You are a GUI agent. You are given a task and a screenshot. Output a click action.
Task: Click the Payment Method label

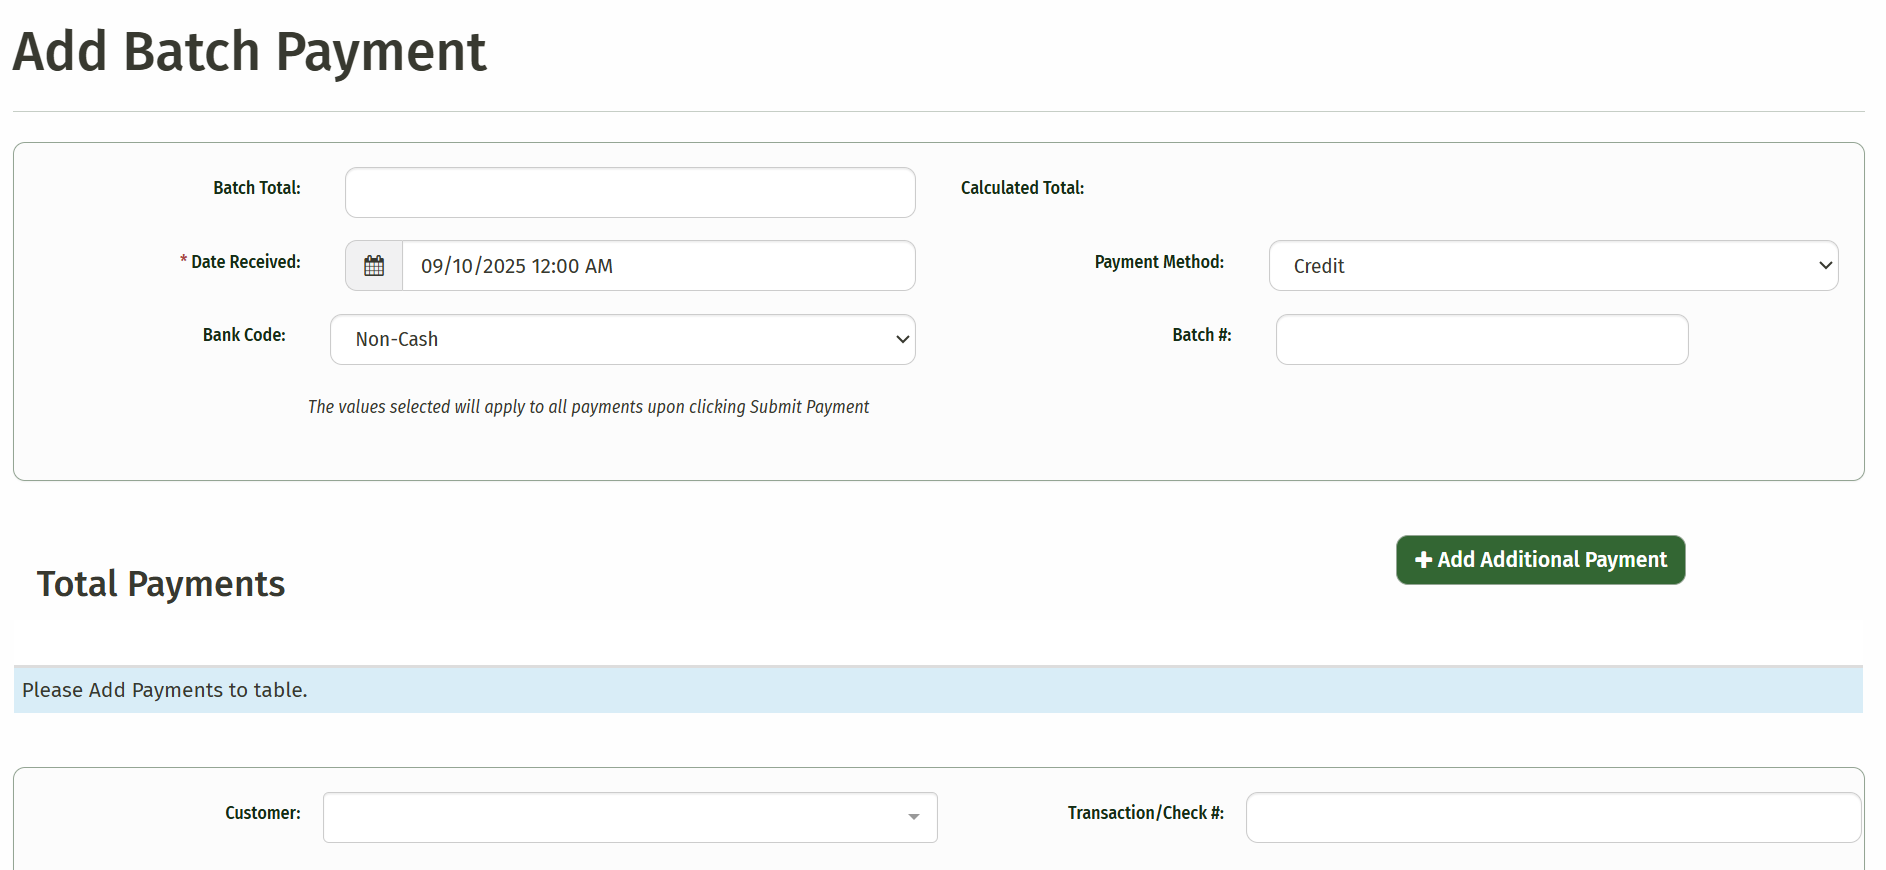pos(1158,262)
